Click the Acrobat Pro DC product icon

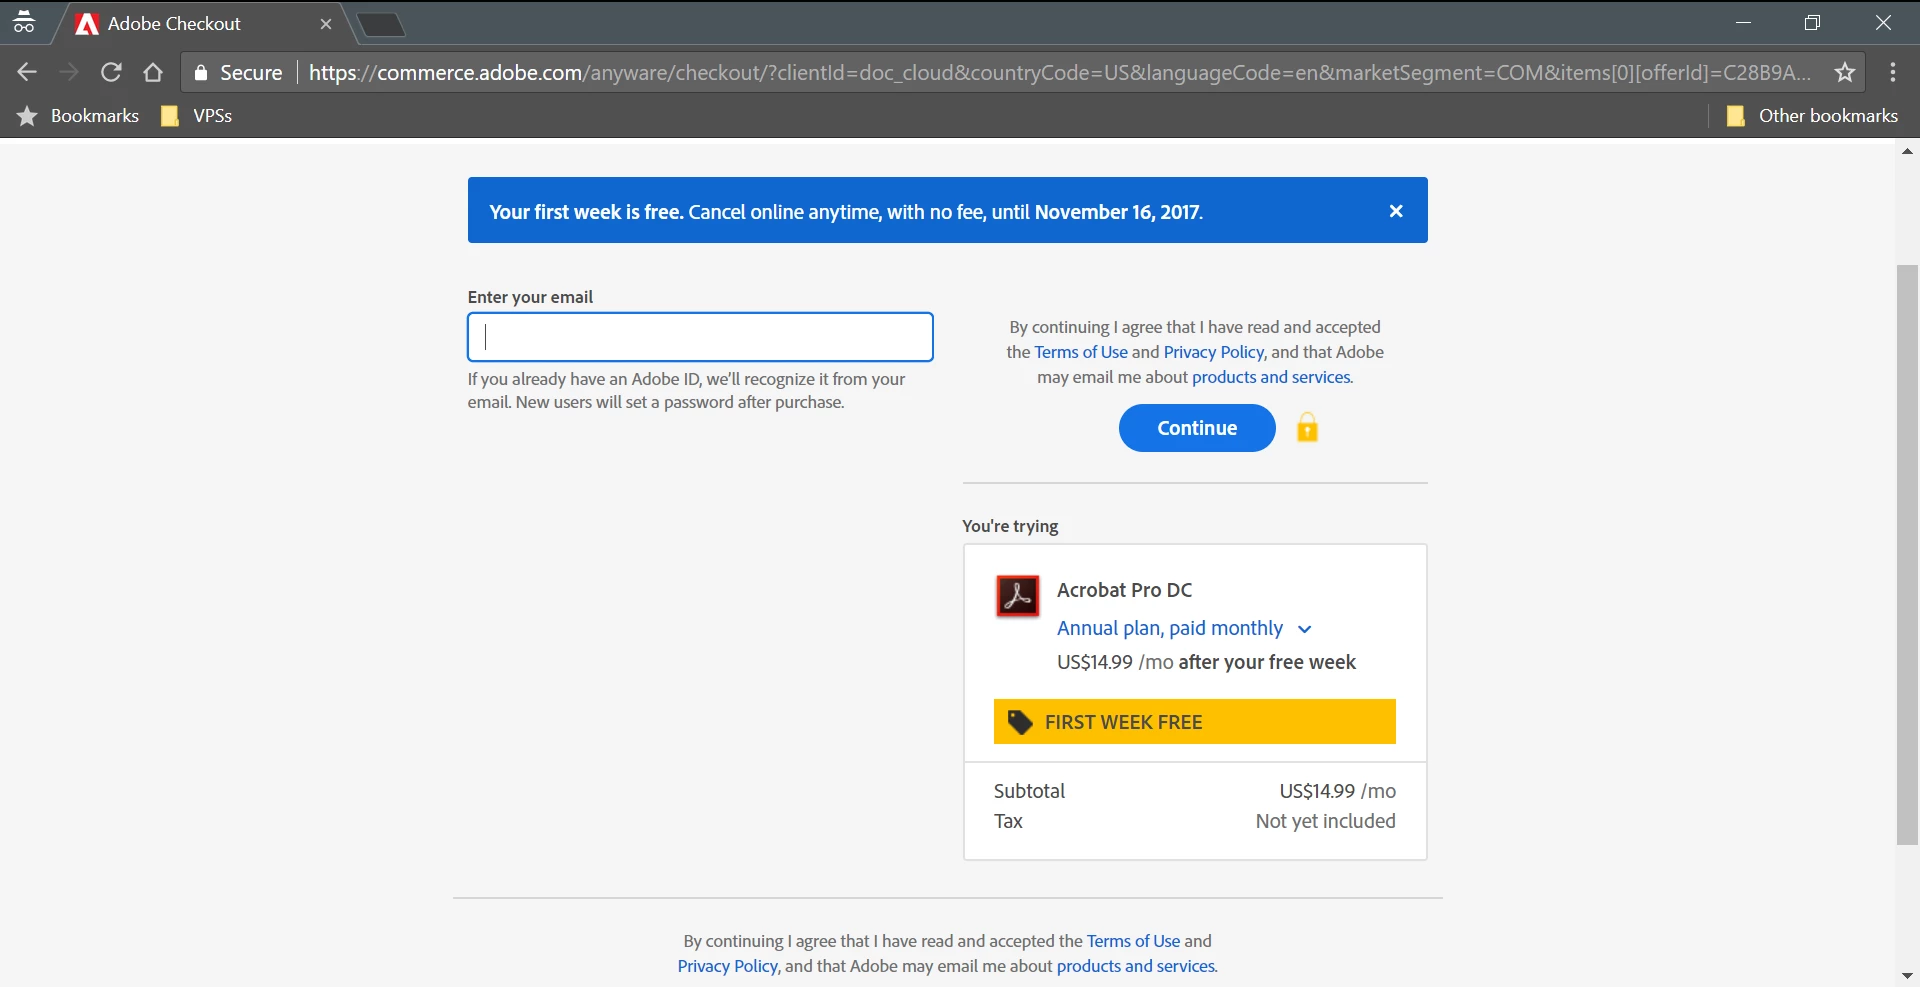[x=1018, y=596]
